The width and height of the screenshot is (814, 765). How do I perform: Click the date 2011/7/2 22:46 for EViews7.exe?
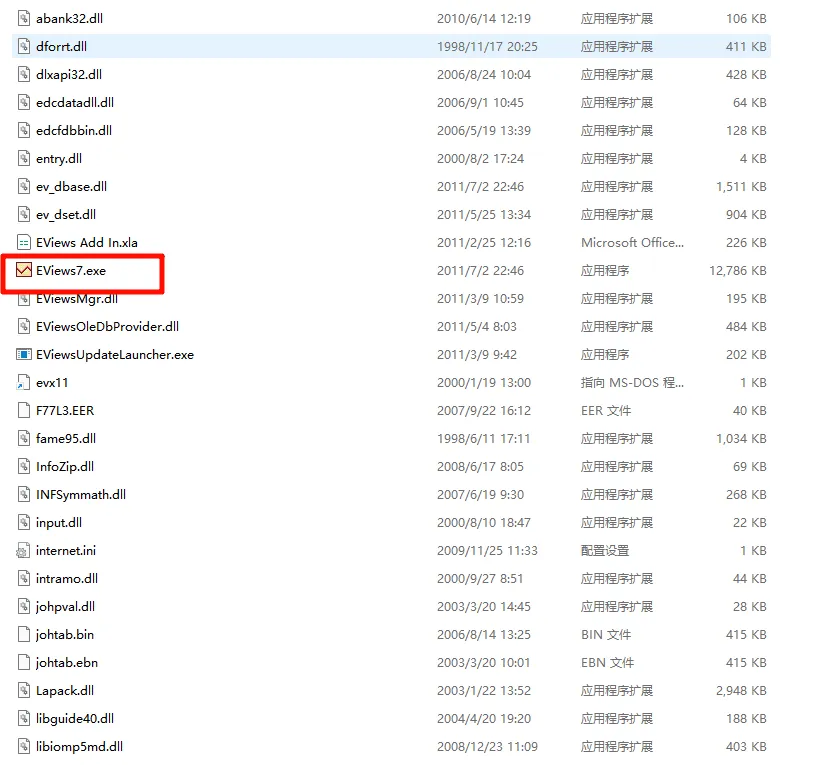point(480,270)
